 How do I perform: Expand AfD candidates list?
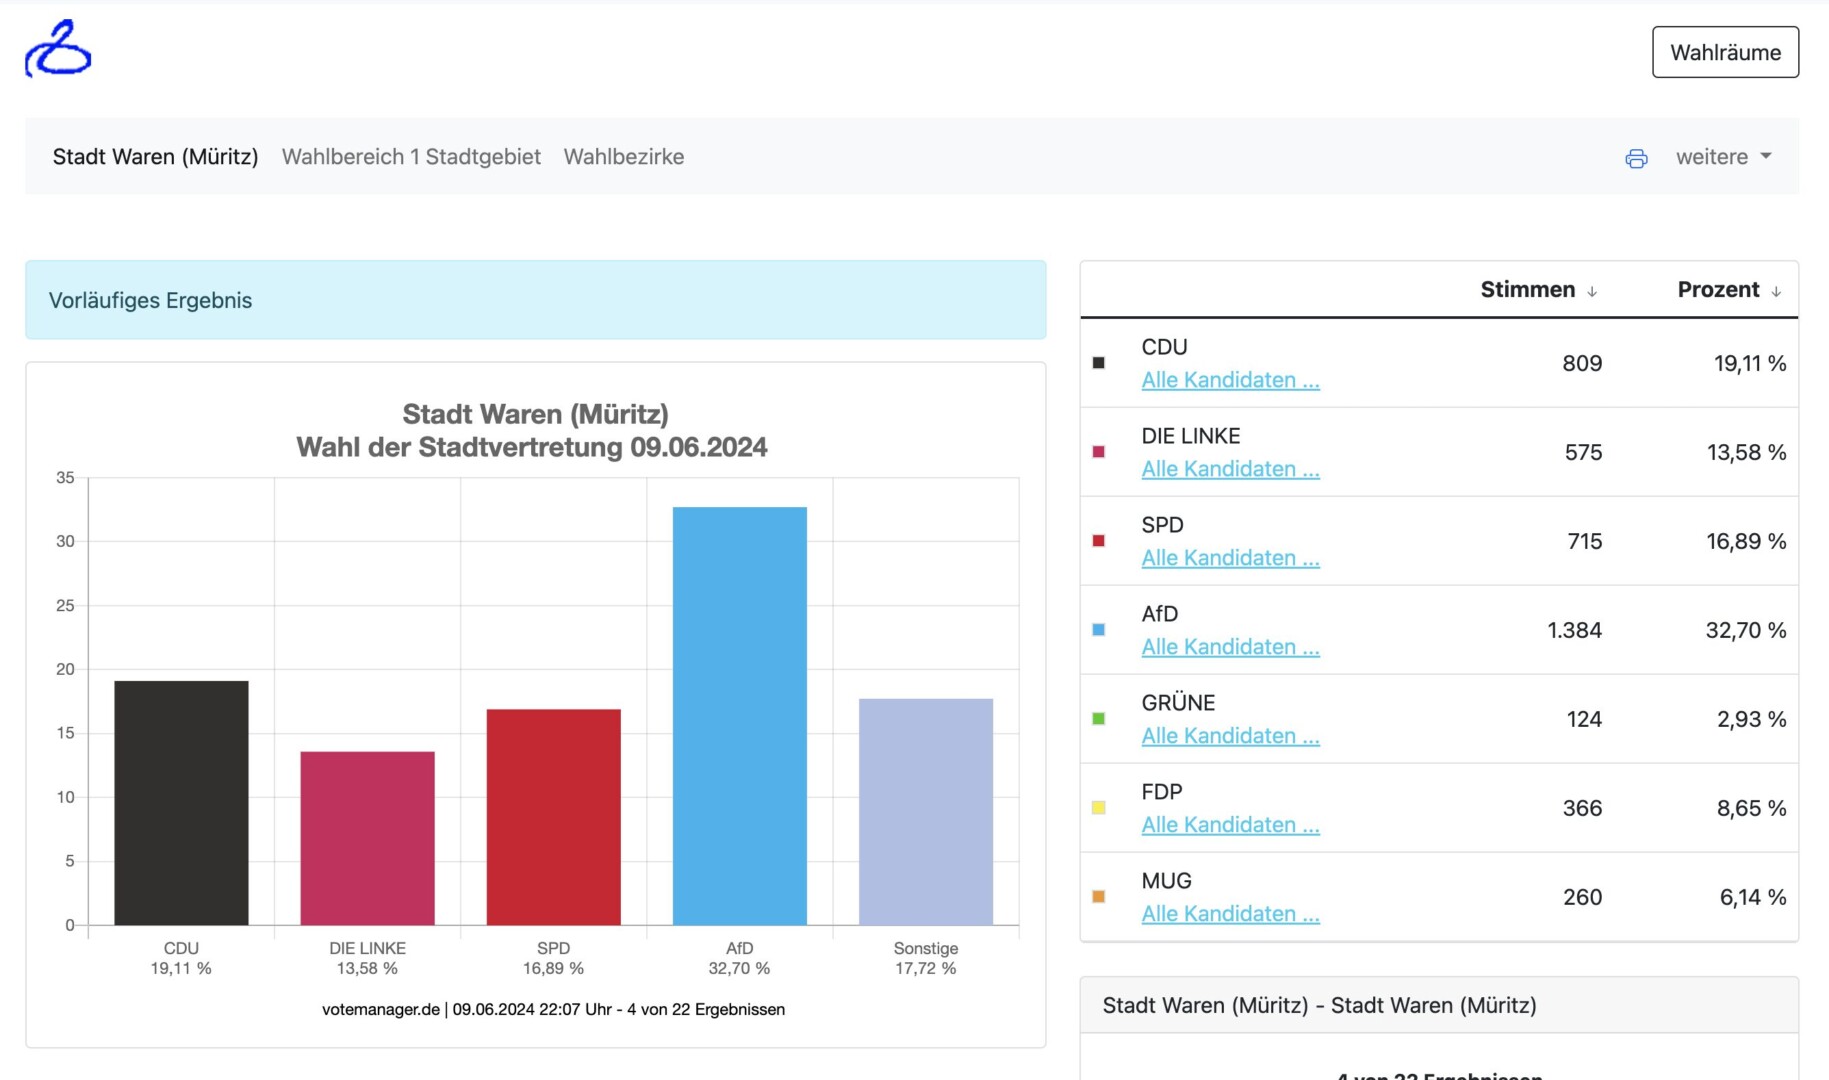coord(1230,647)
